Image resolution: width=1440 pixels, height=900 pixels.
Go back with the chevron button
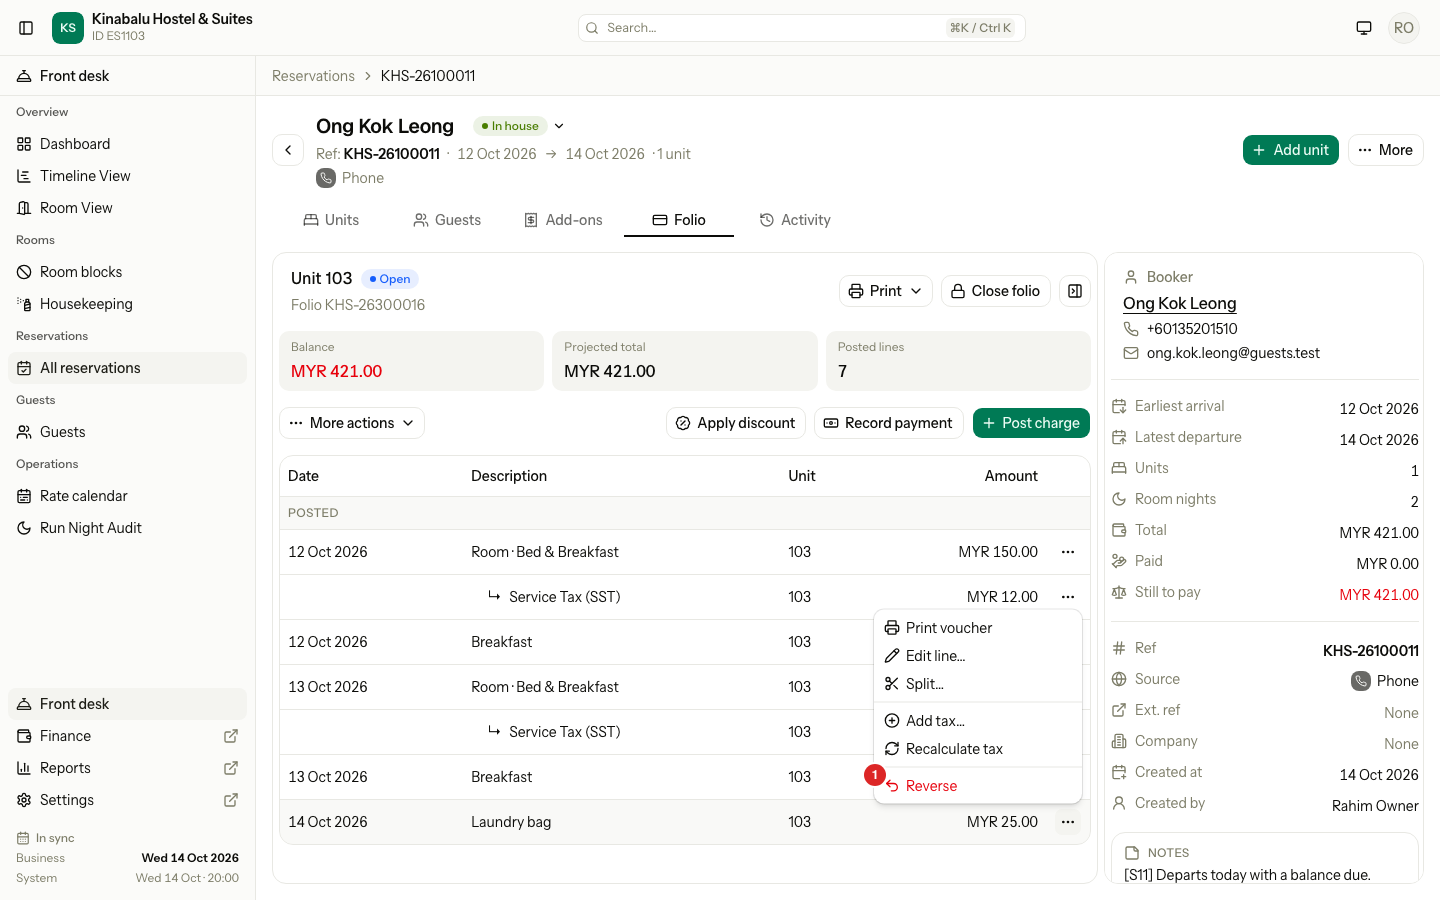288,150
